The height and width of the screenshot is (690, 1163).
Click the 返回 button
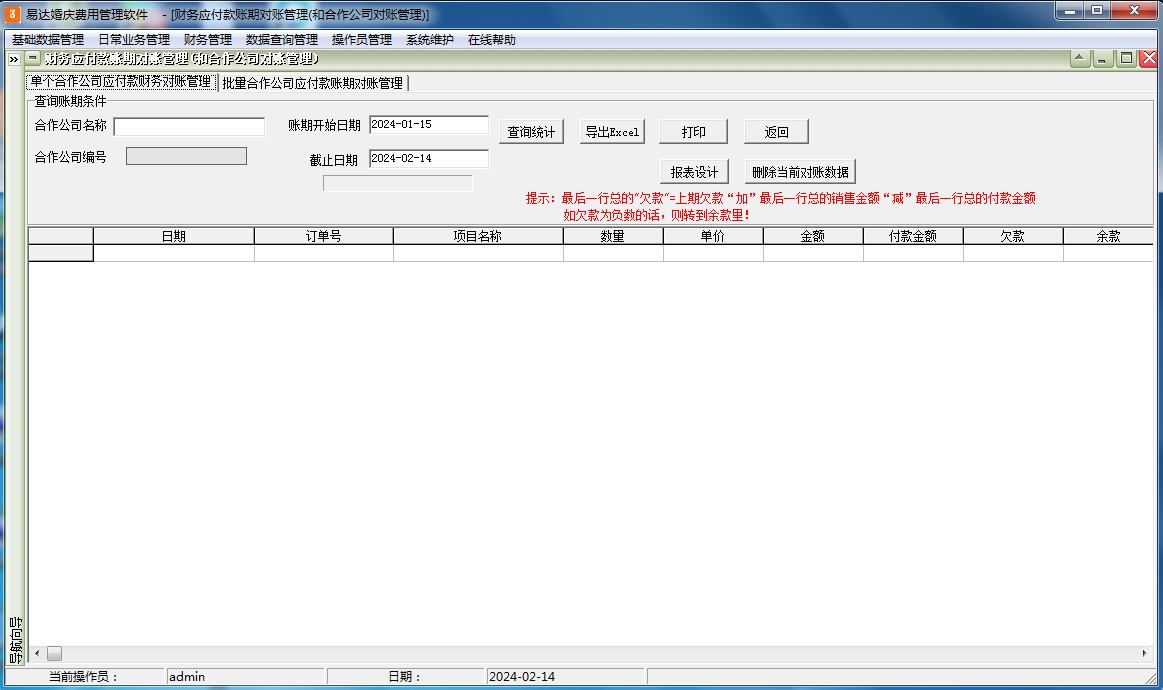[x=777, y=132]
